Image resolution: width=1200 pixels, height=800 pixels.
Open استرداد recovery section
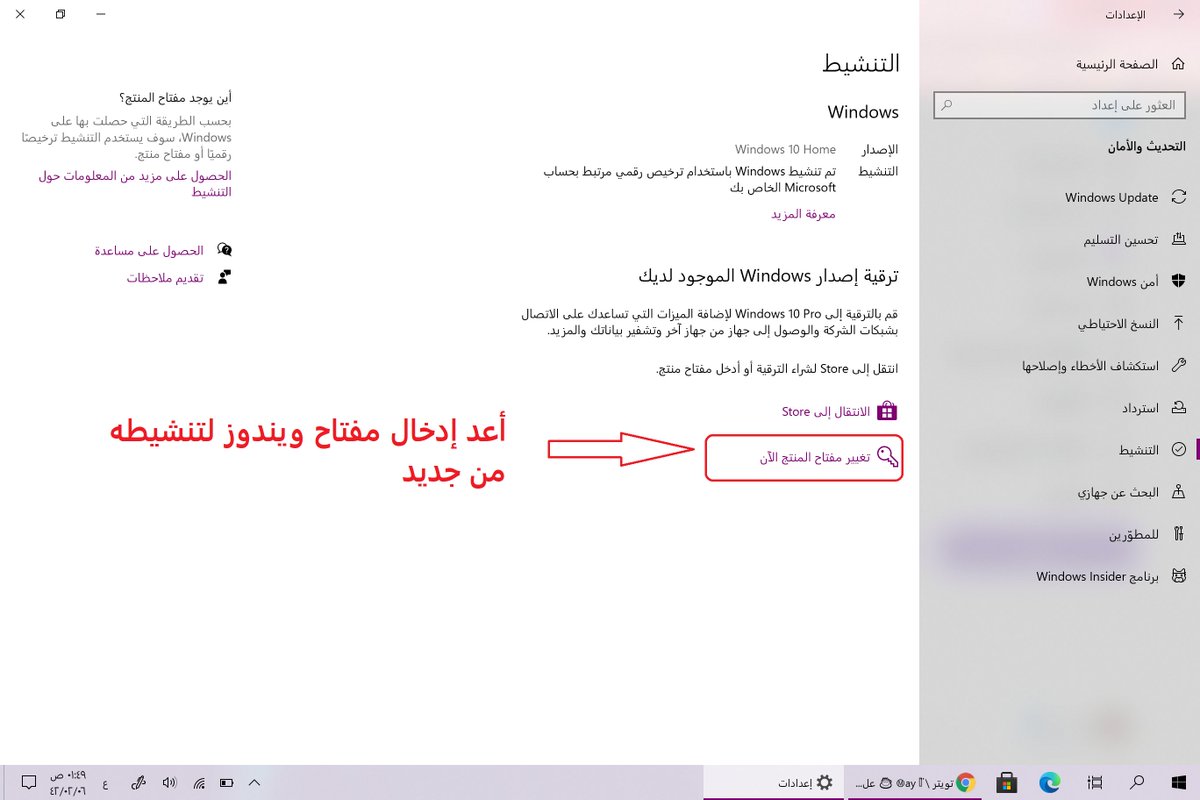click(1155, 408)
